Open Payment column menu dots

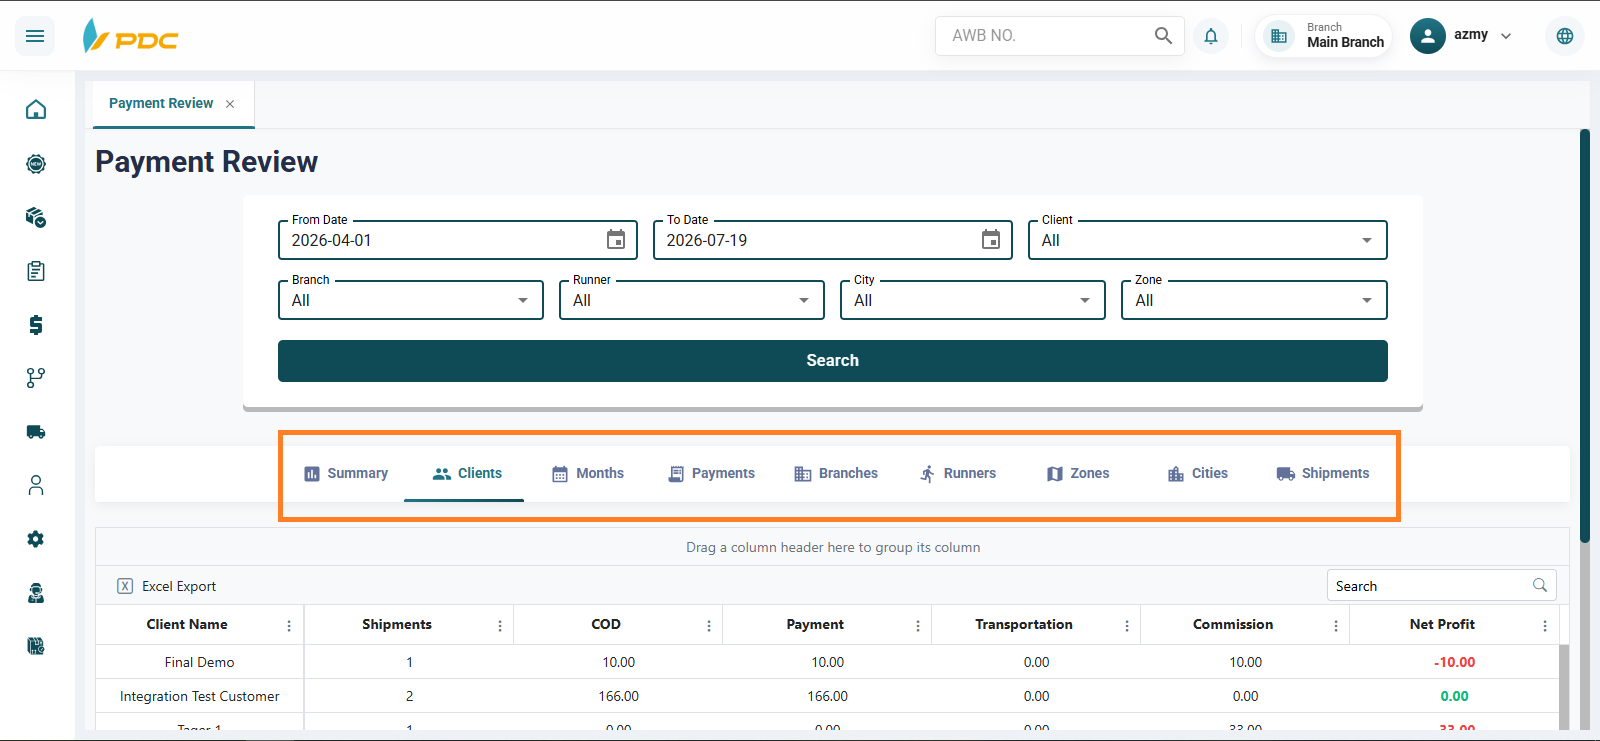(x=918, y=626)
